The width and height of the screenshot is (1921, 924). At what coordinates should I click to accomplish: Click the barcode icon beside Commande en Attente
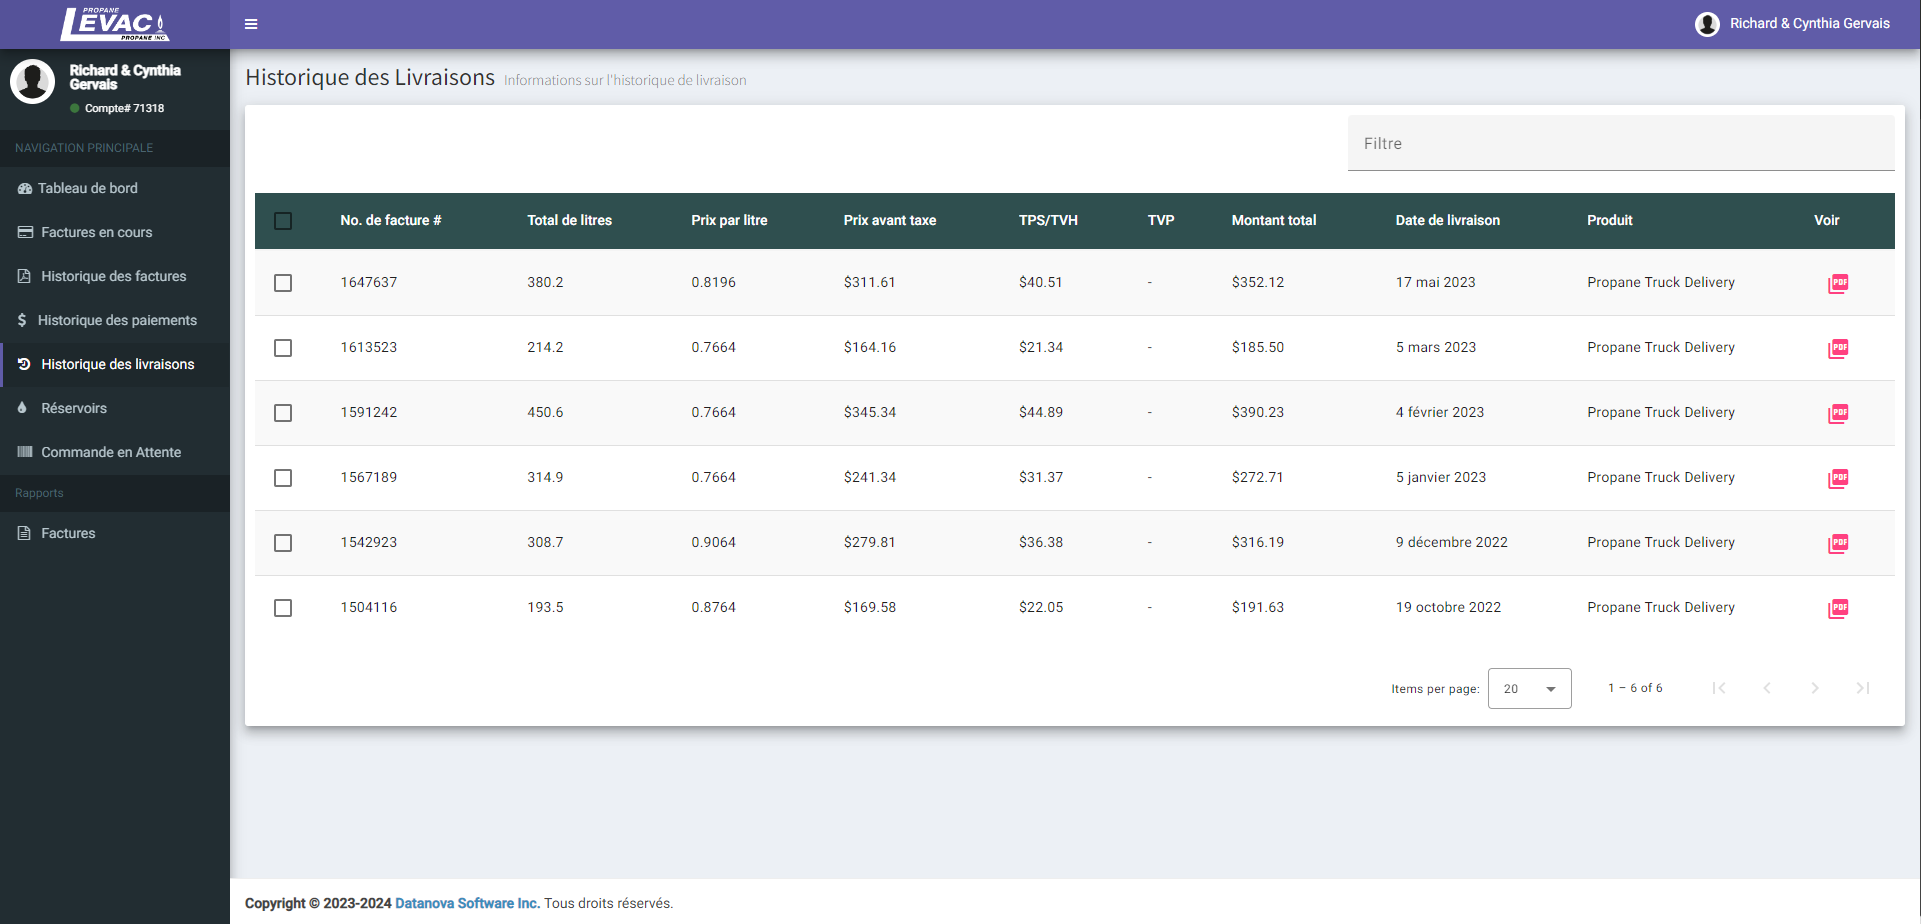point(25,452)
